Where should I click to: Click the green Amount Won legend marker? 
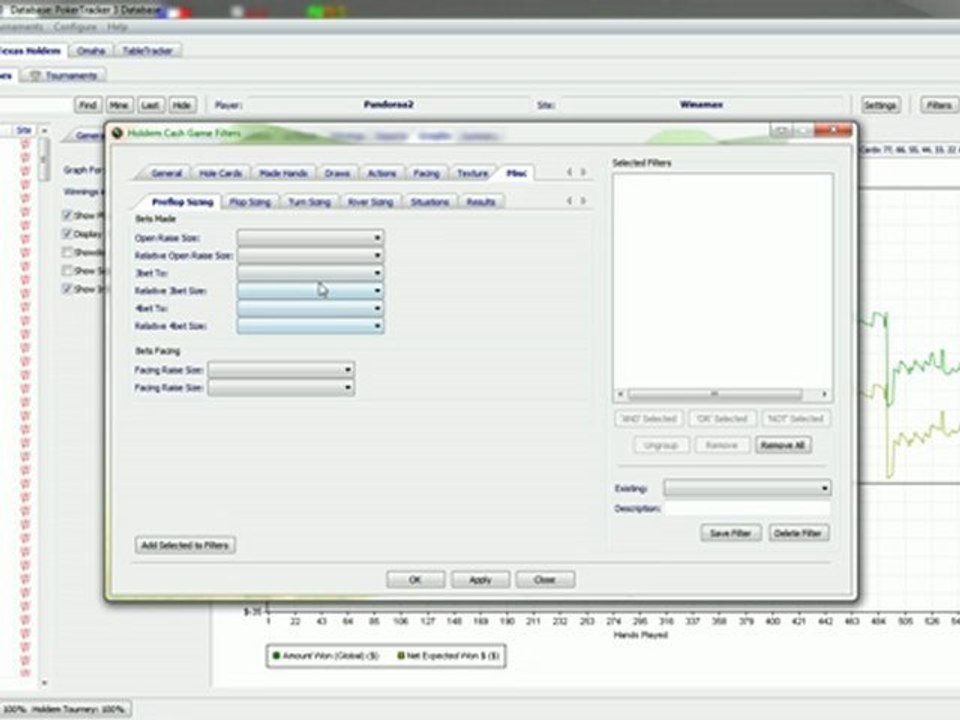tap(276, 656)
